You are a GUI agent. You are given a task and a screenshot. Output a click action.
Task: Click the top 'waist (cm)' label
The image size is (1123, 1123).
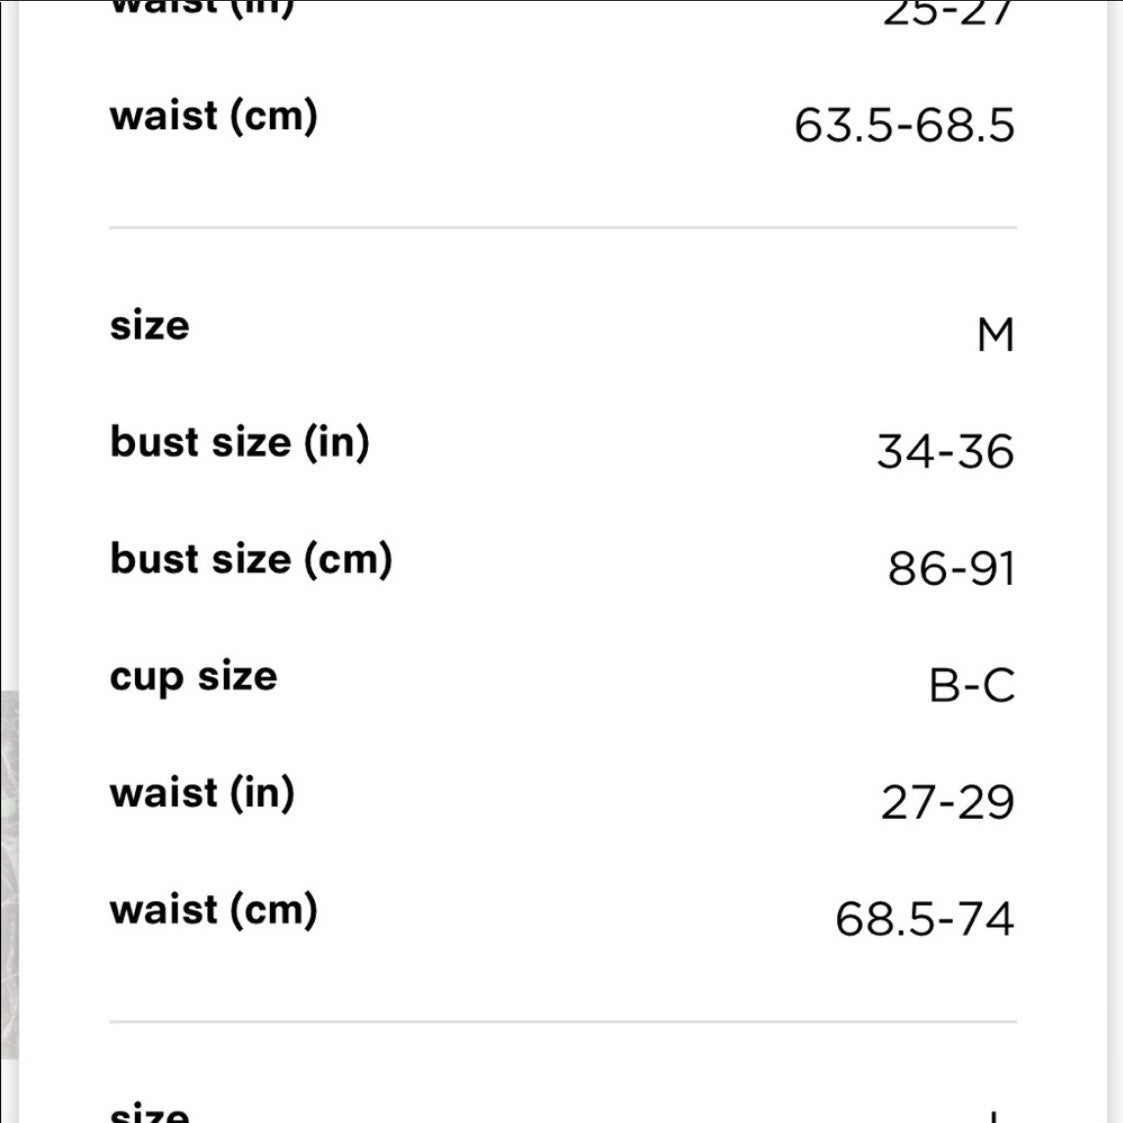(213, 116)
